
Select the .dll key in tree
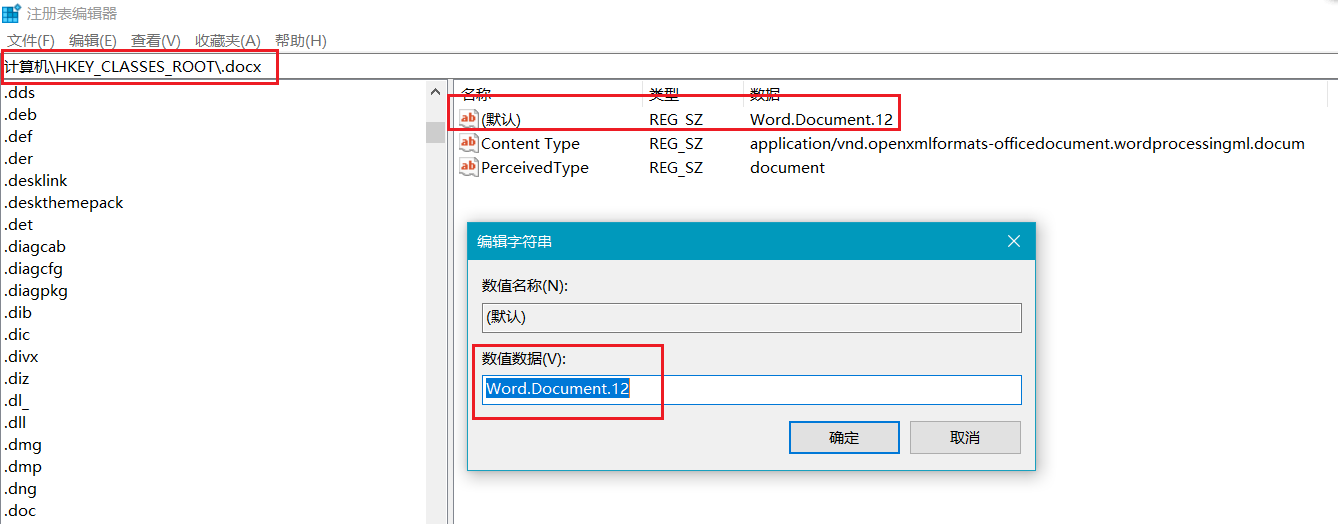coord(18,423)
